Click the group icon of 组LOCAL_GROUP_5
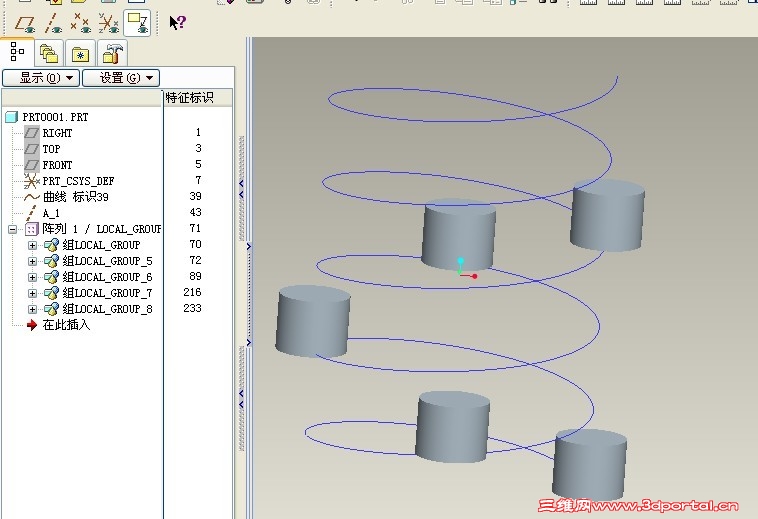The image size is (758, 519). point(51,261)
